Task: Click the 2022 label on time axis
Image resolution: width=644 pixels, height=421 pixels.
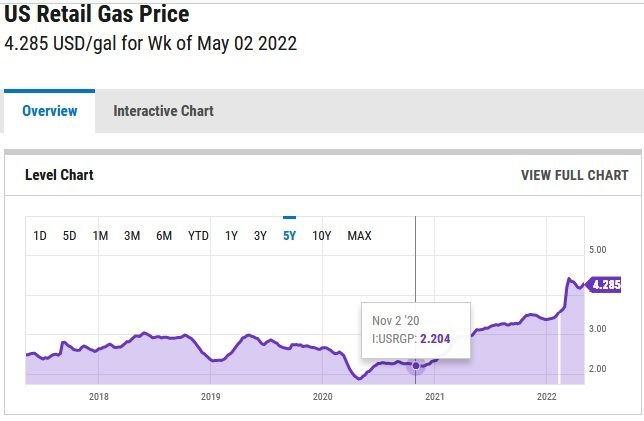Action: [546, 397]
